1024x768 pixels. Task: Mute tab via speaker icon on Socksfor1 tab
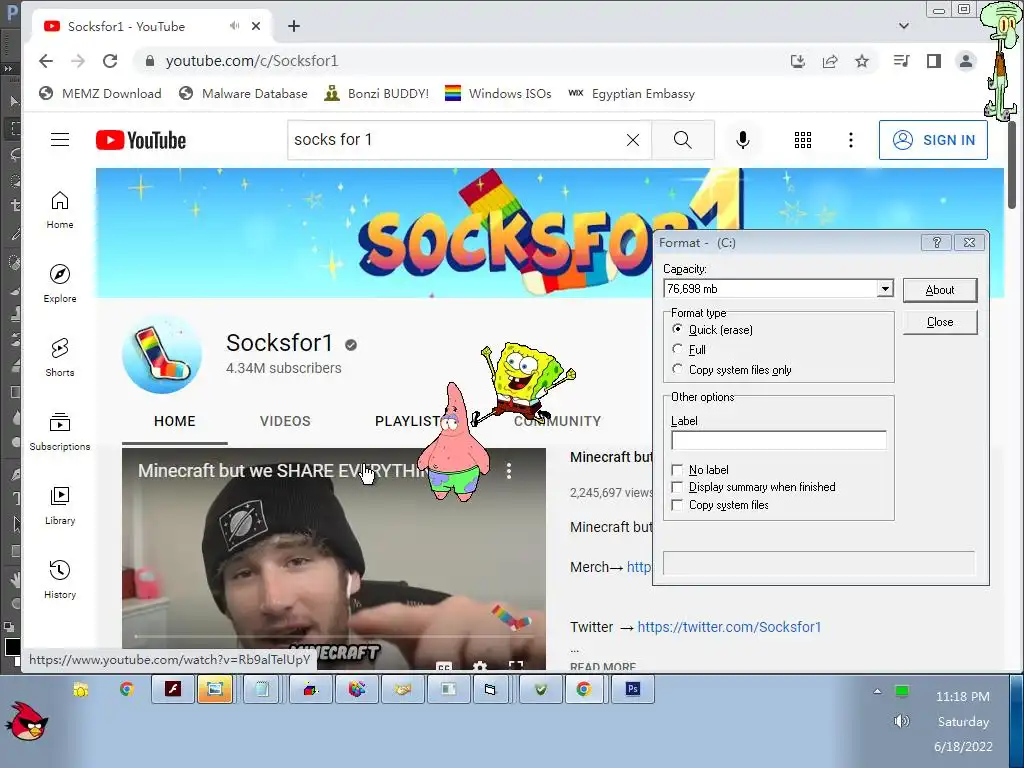(234, 26)
